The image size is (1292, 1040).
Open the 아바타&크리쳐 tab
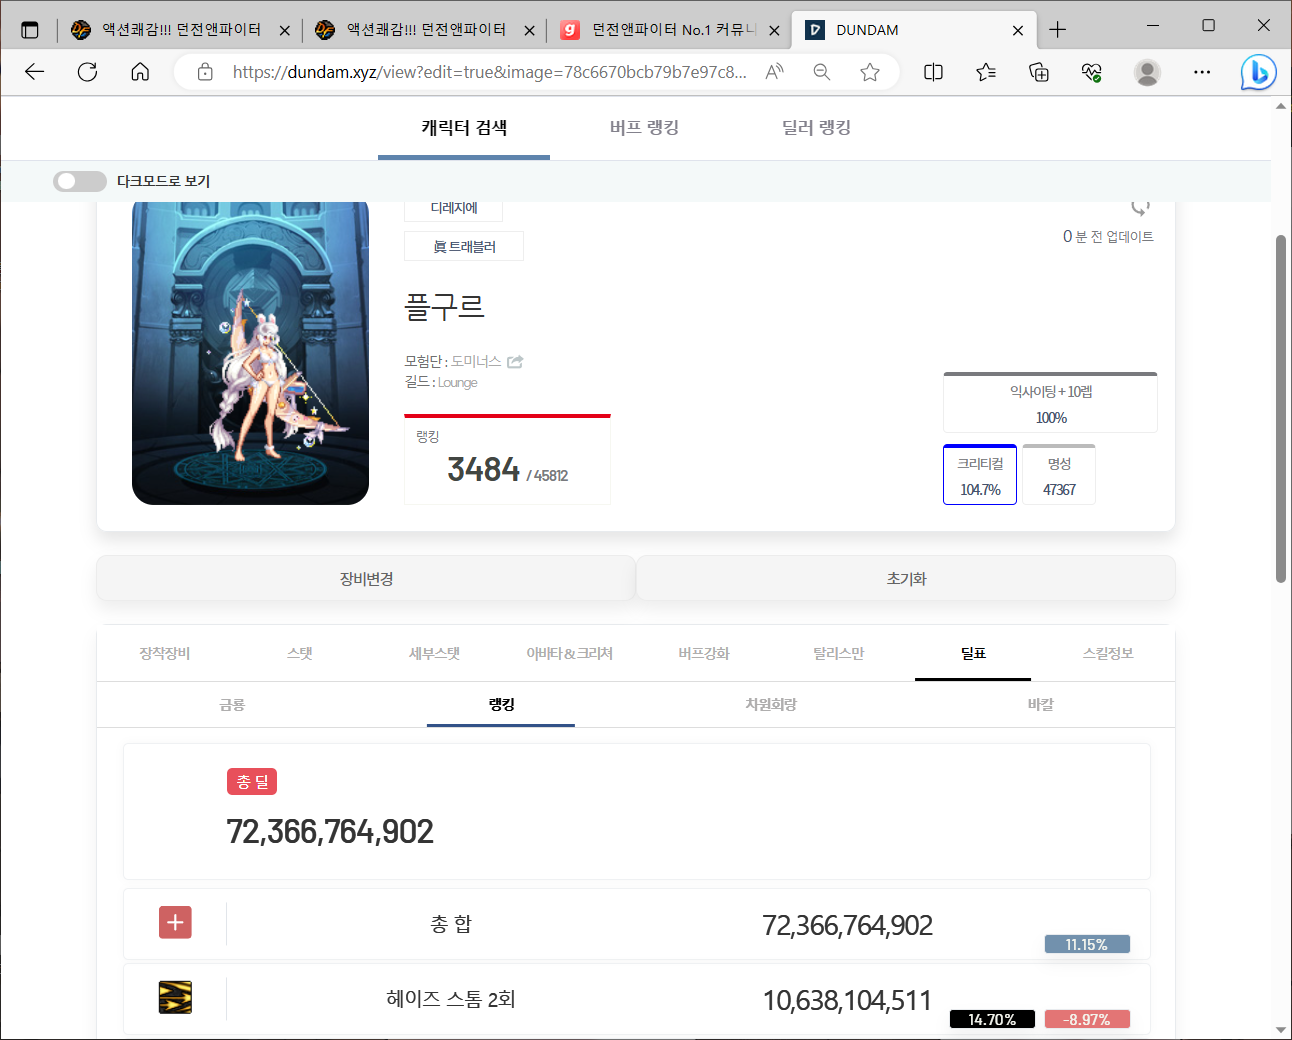coord(569,653)
